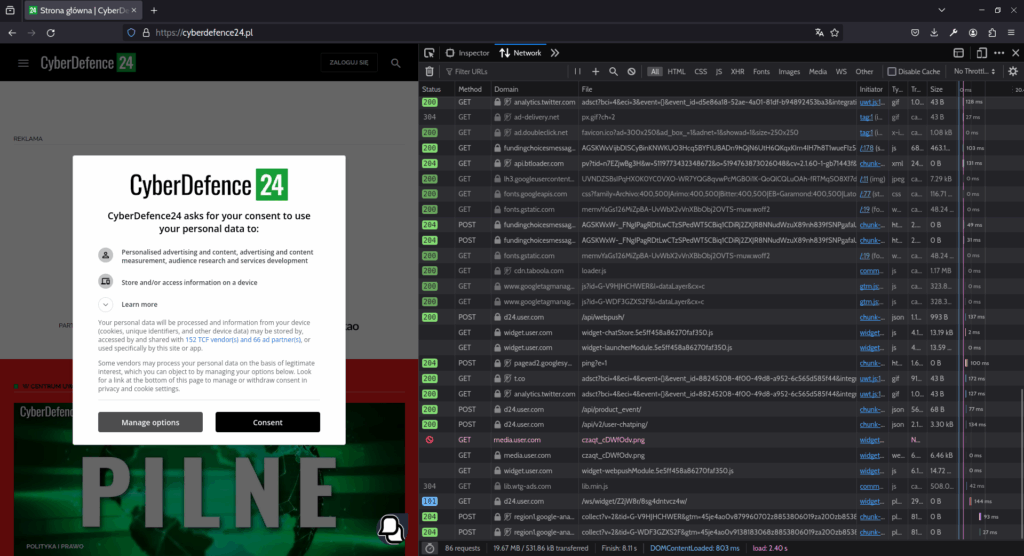The width and height of the screenshot is (1024, 556).
Task: Open the chat widget bubble icon
Action: click(391, 528)
